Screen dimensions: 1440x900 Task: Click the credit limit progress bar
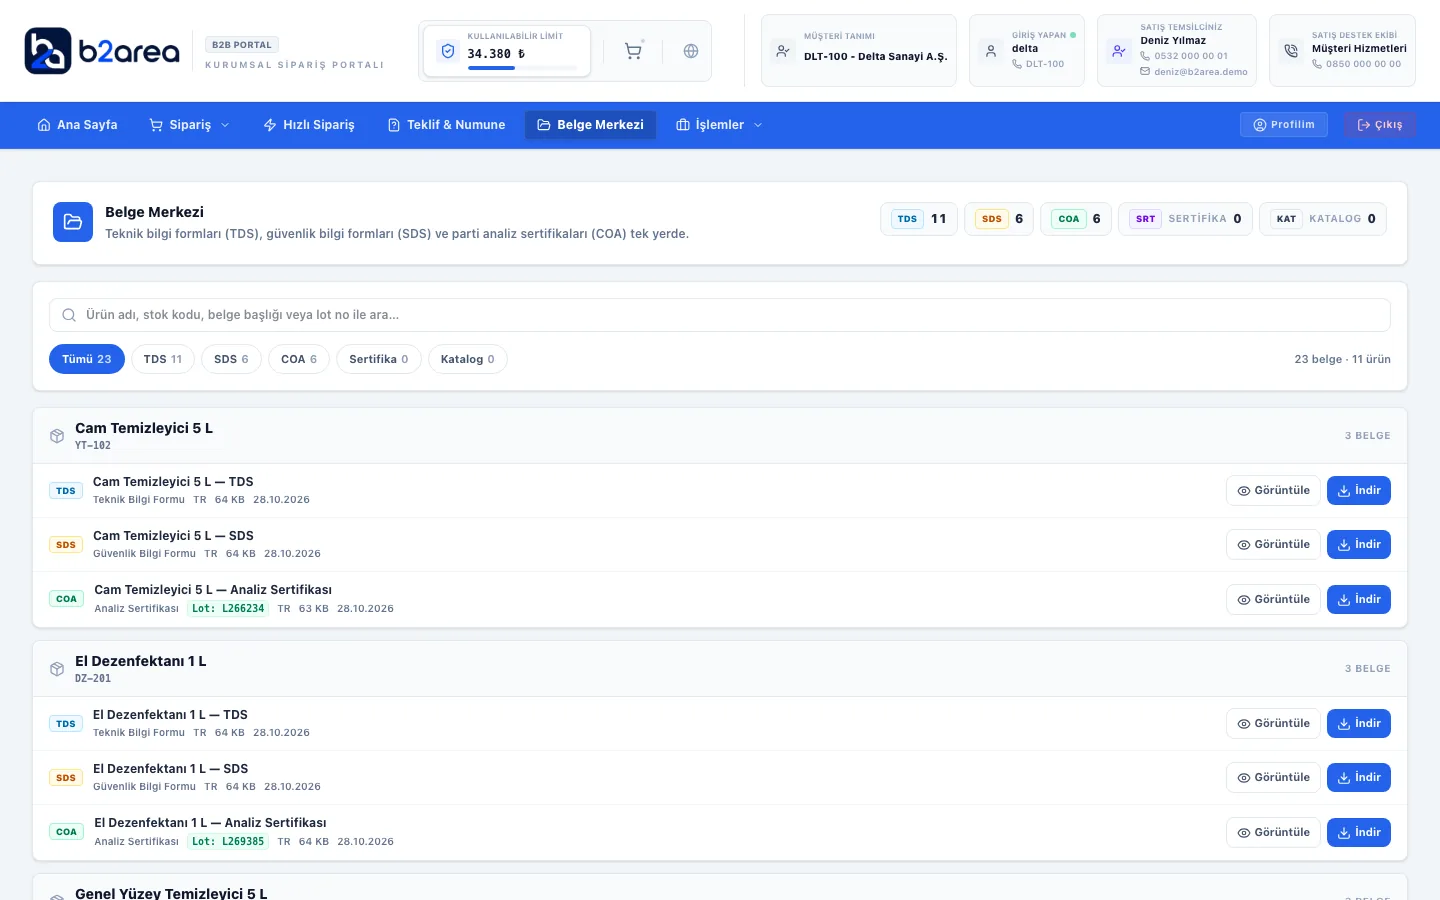coord(522,68)
